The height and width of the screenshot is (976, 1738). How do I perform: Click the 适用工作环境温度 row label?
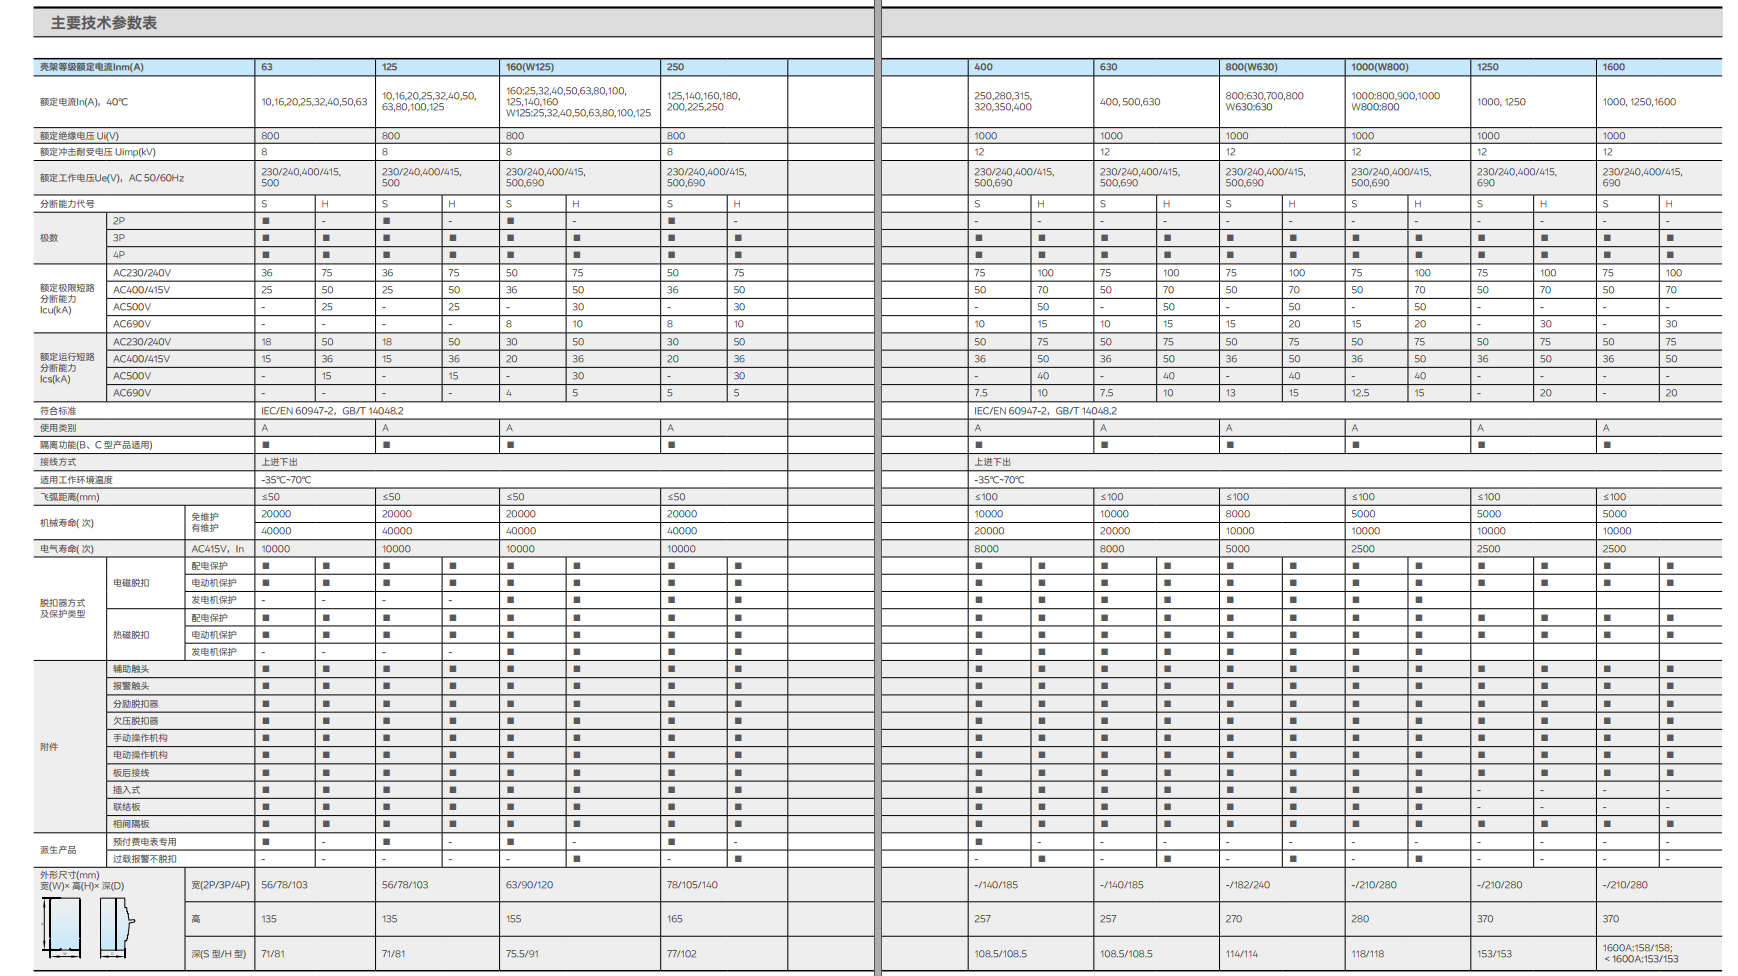click(76, 480)
